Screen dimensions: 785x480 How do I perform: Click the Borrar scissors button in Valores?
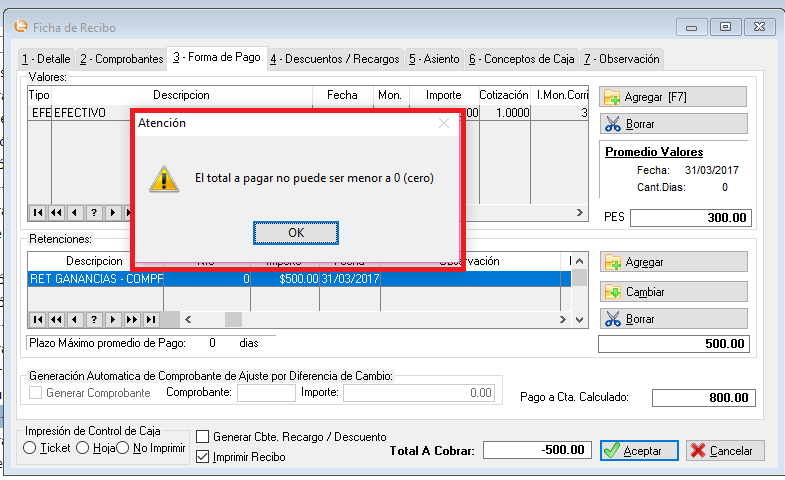point(673,124)
